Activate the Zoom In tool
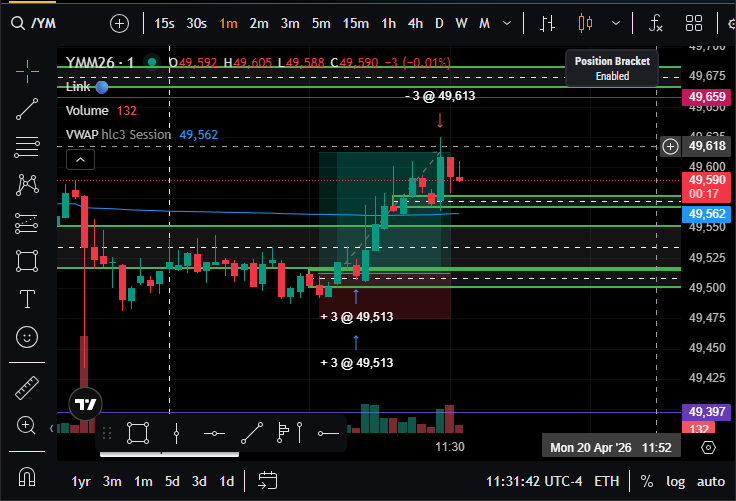736x501 pixels. click(26, 425)
